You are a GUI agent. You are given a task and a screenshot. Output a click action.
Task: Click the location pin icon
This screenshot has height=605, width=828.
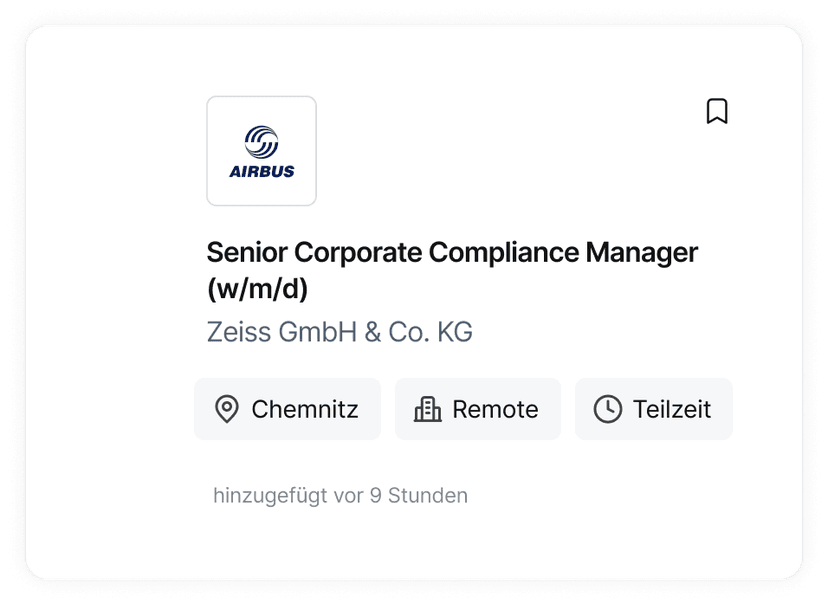[x=227, y=409]
